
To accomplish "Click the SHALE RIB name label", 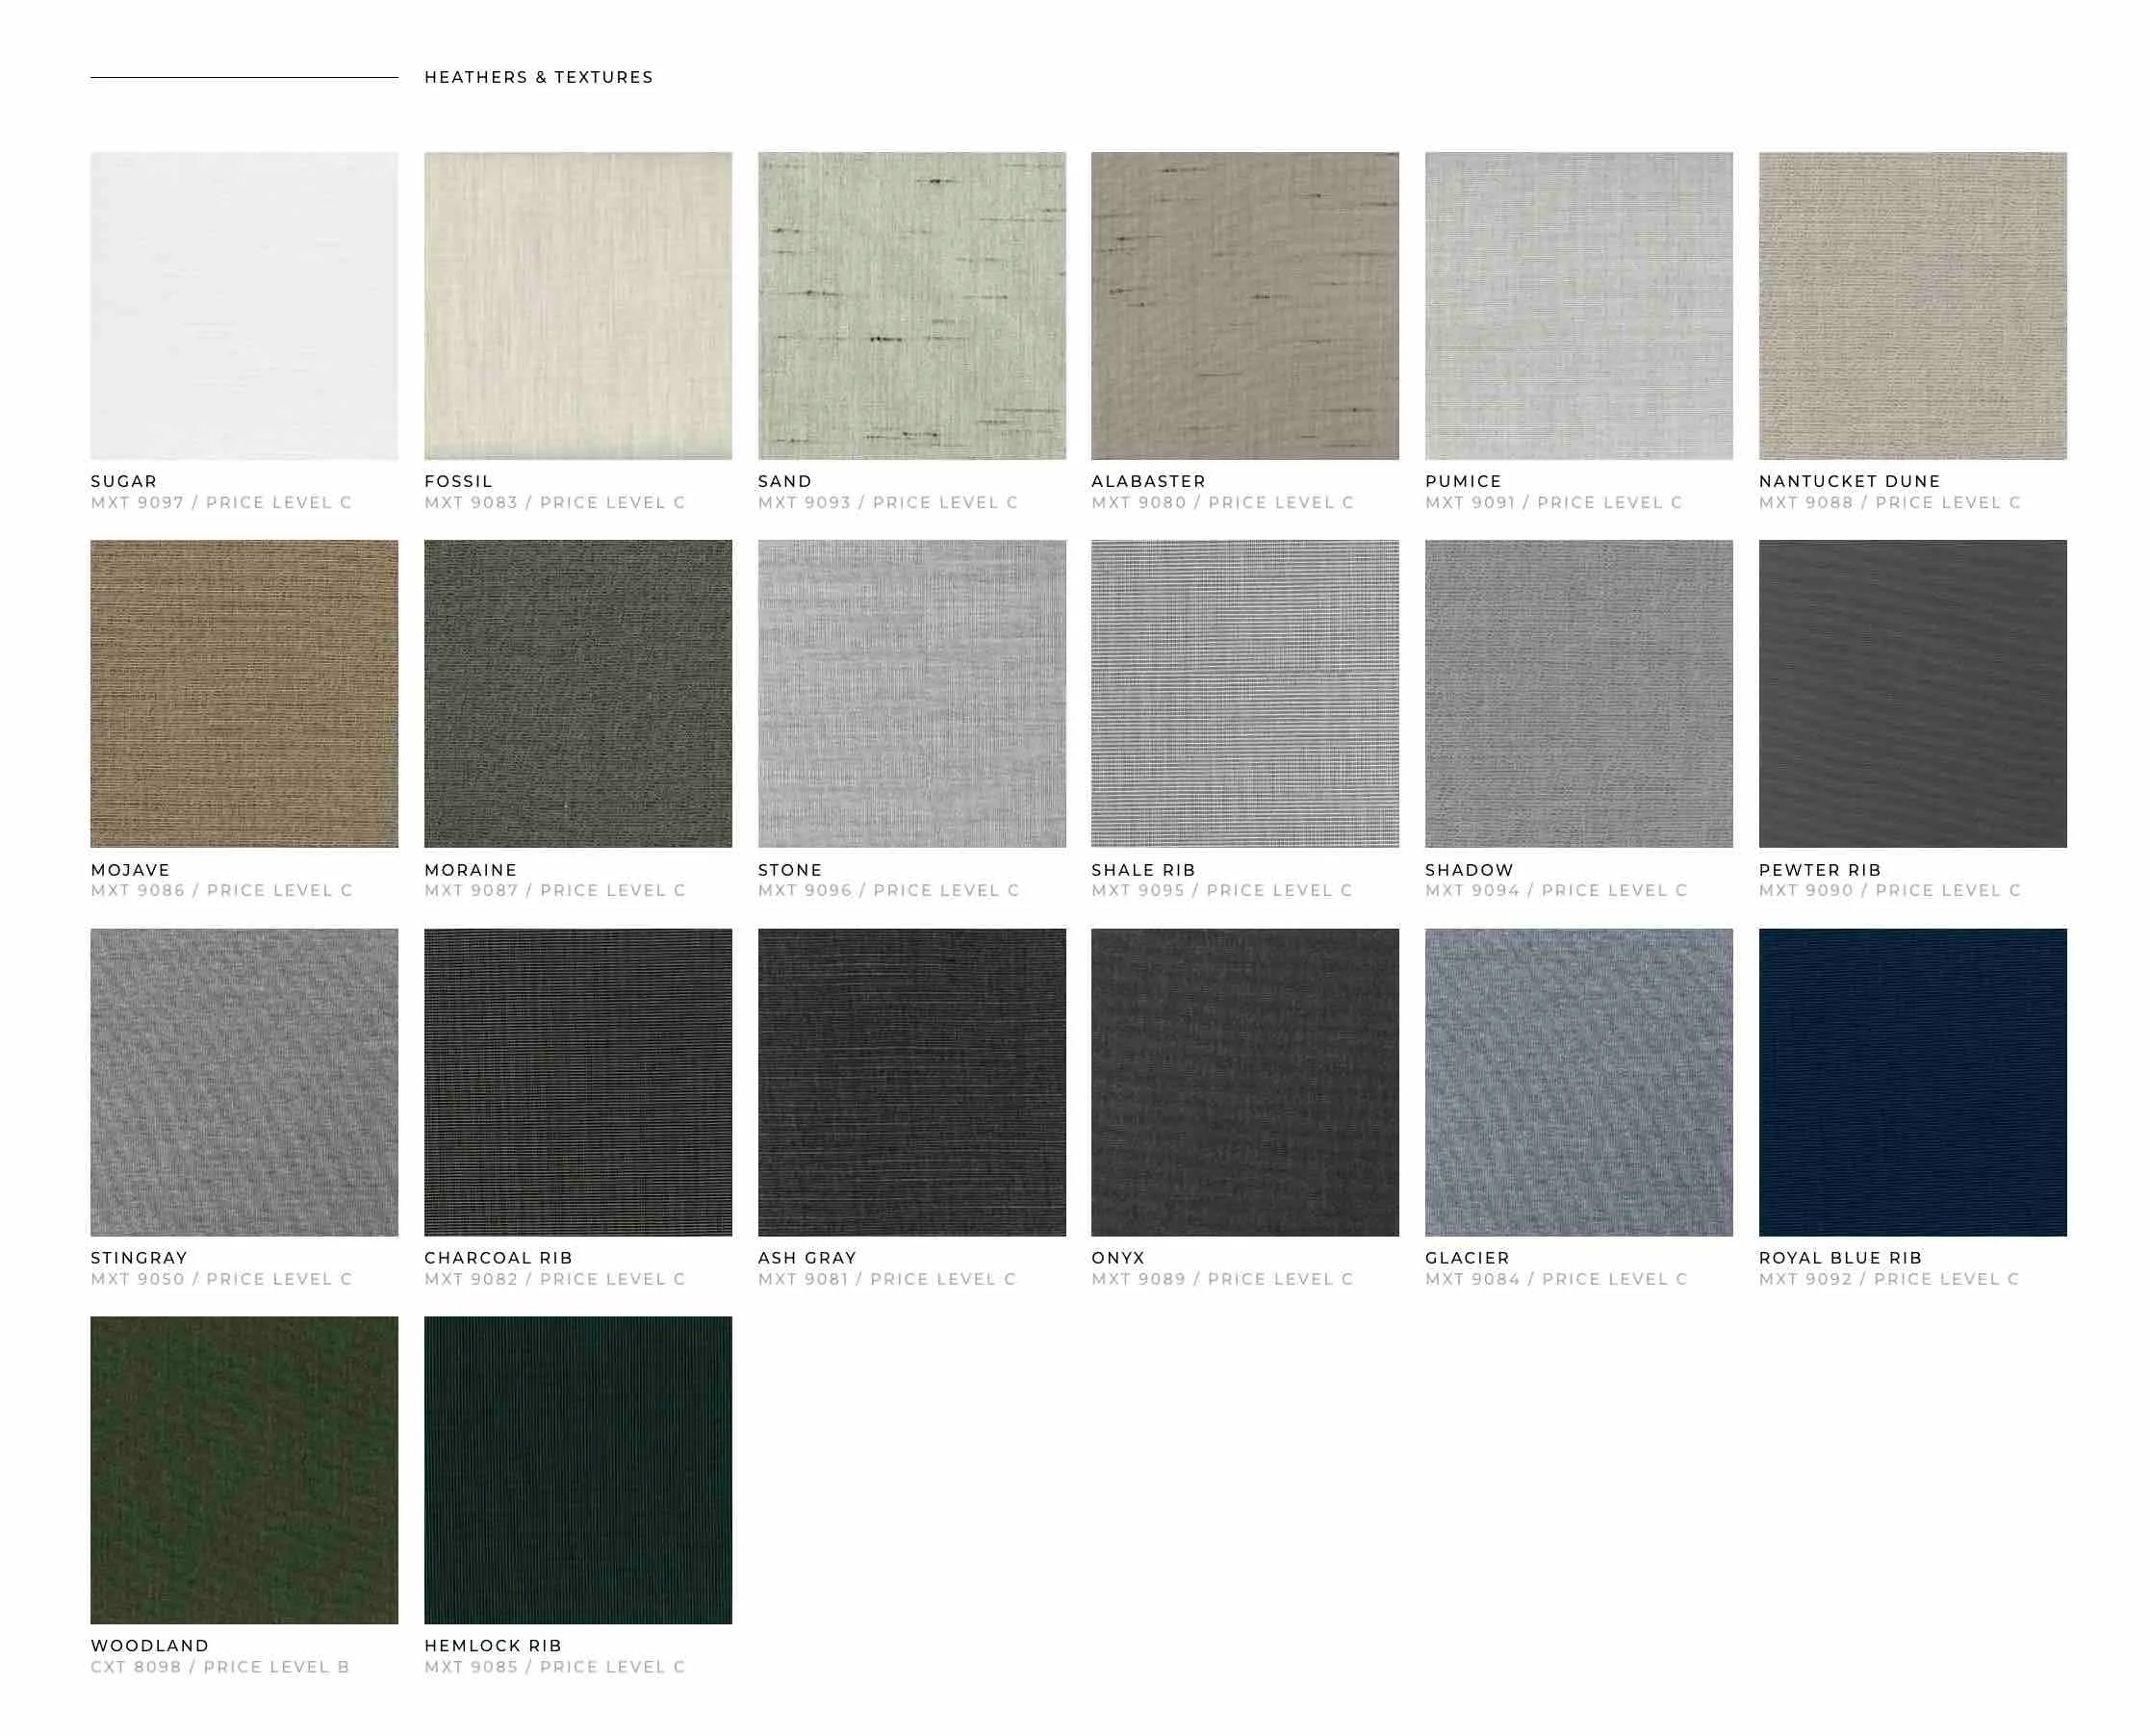I will pyautogui.click(x=1143, y=870).
